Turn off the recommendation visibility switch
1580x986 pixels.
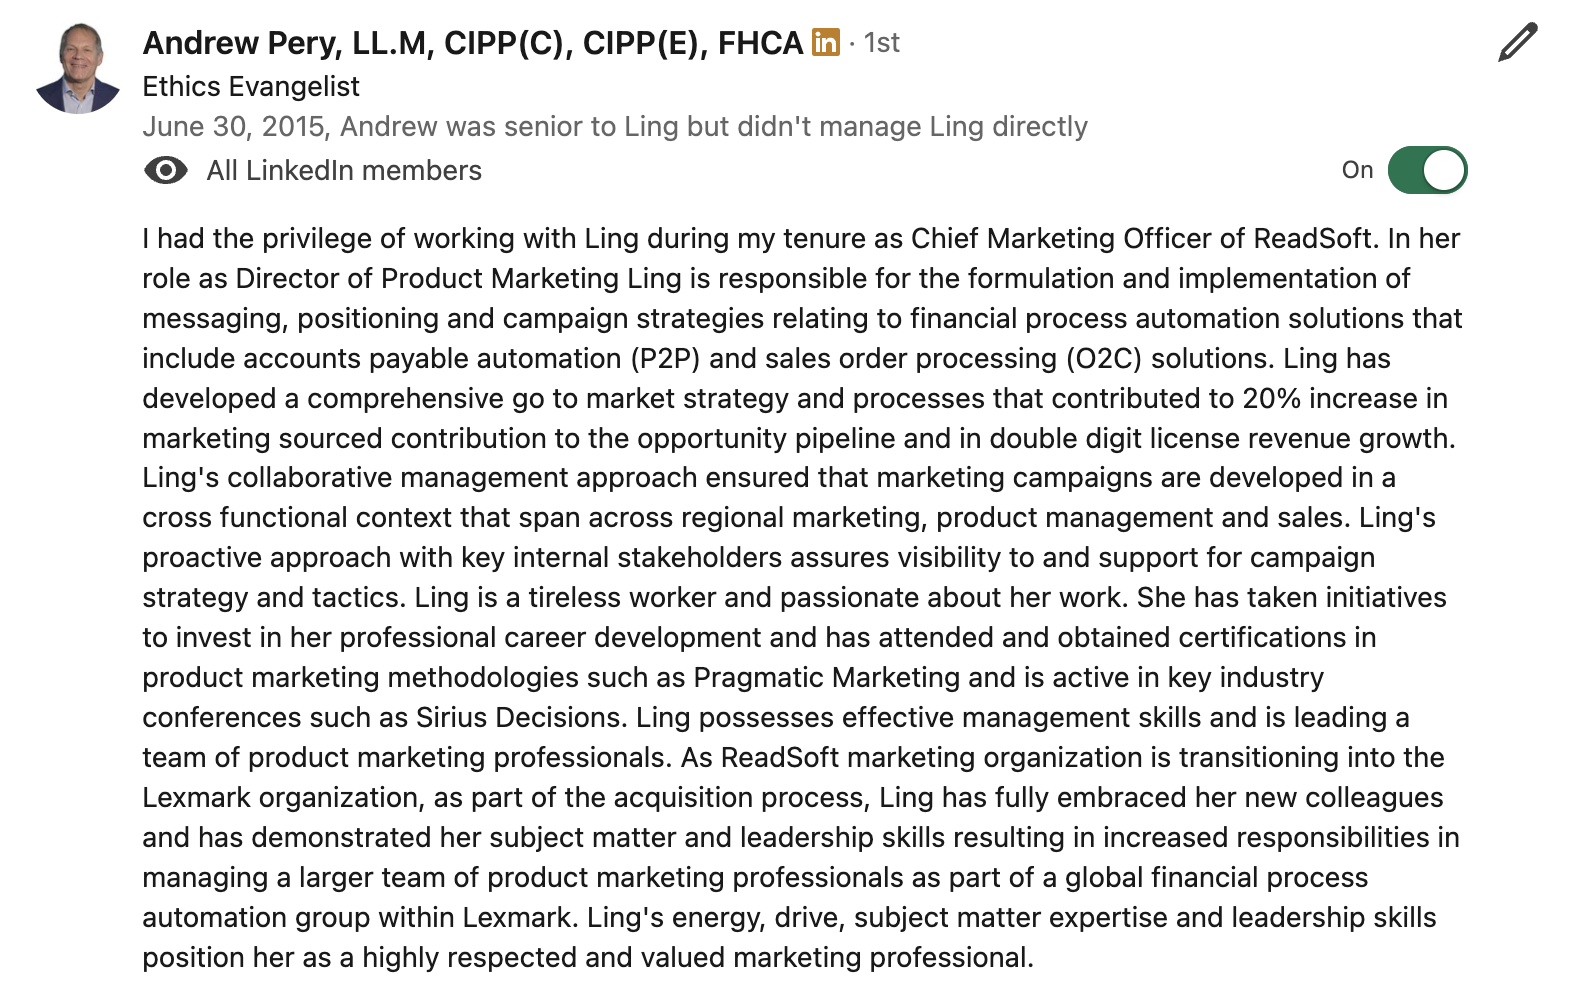click(1427, 170)
